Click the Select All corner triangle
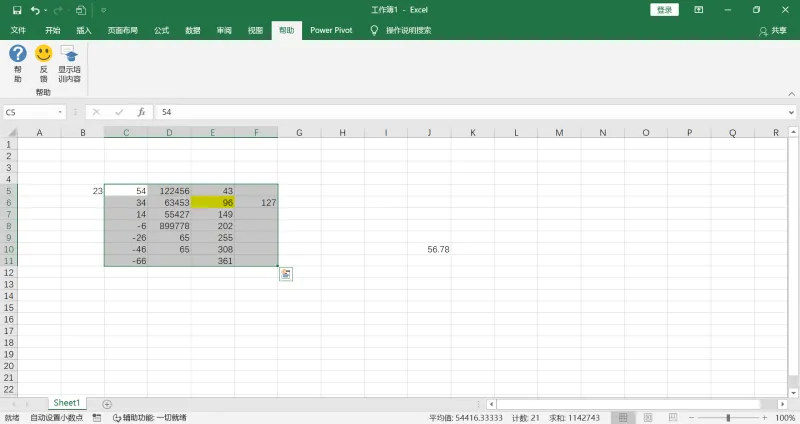 [x=10, y=133]
